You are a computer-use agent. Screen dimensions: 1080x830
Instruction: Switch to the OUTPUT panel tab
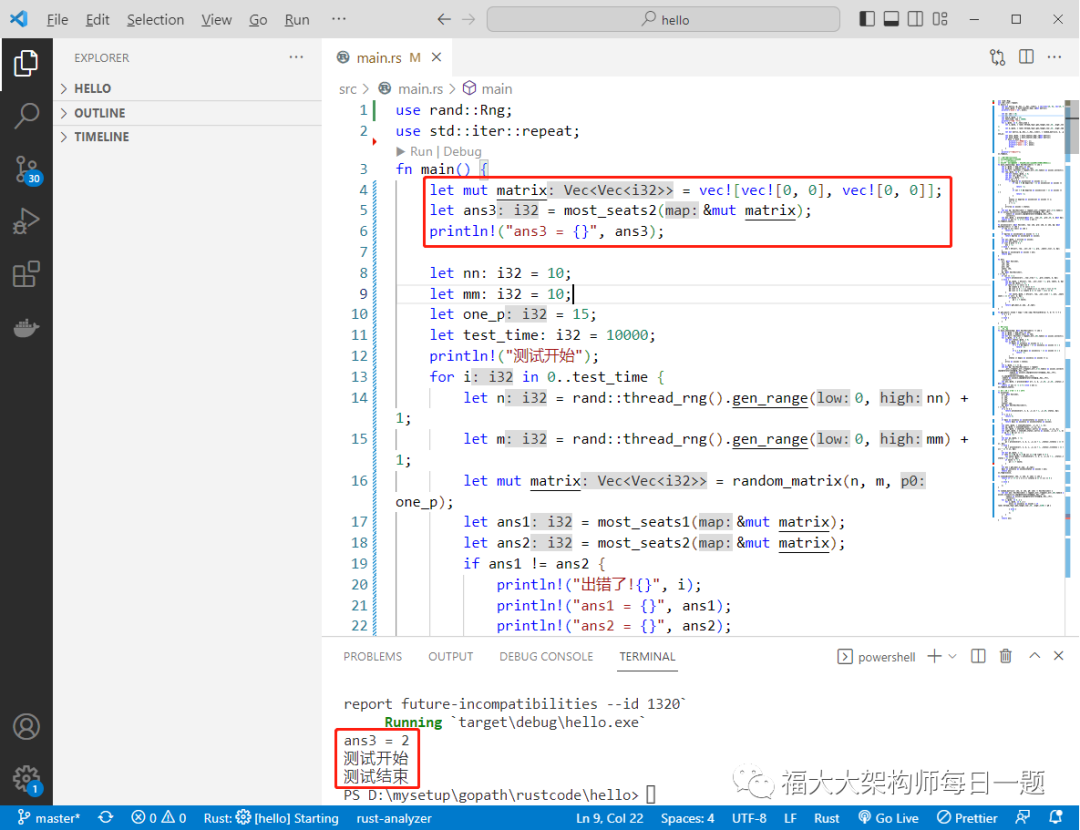[x=450, y=656]
